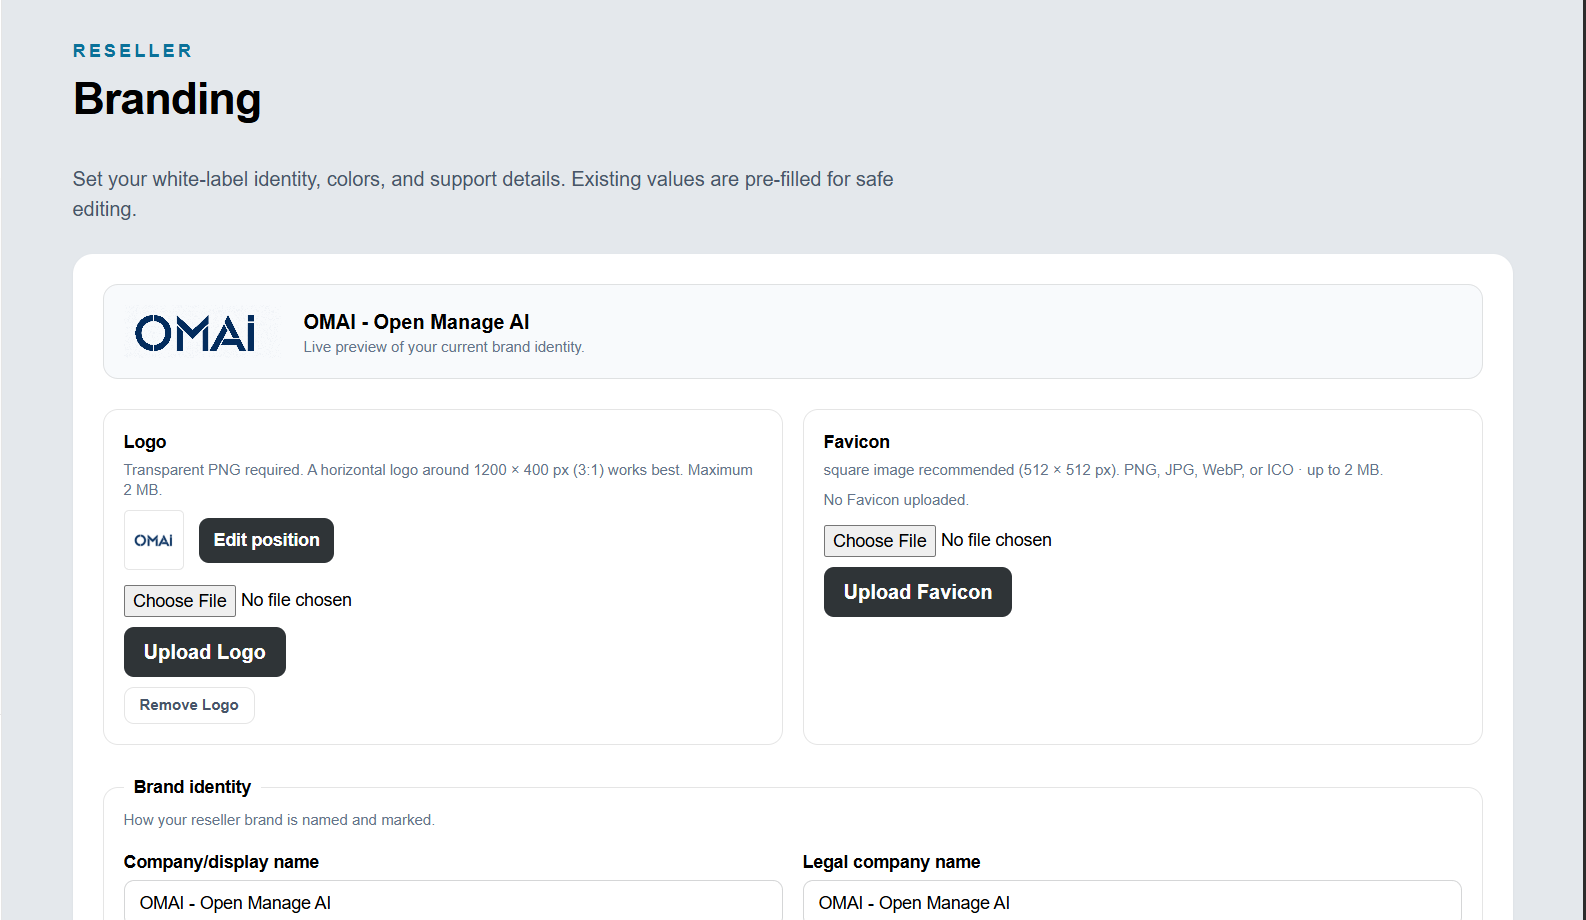
Task: Click the small OMAI logo thumbnail
Action: [154, 540]
